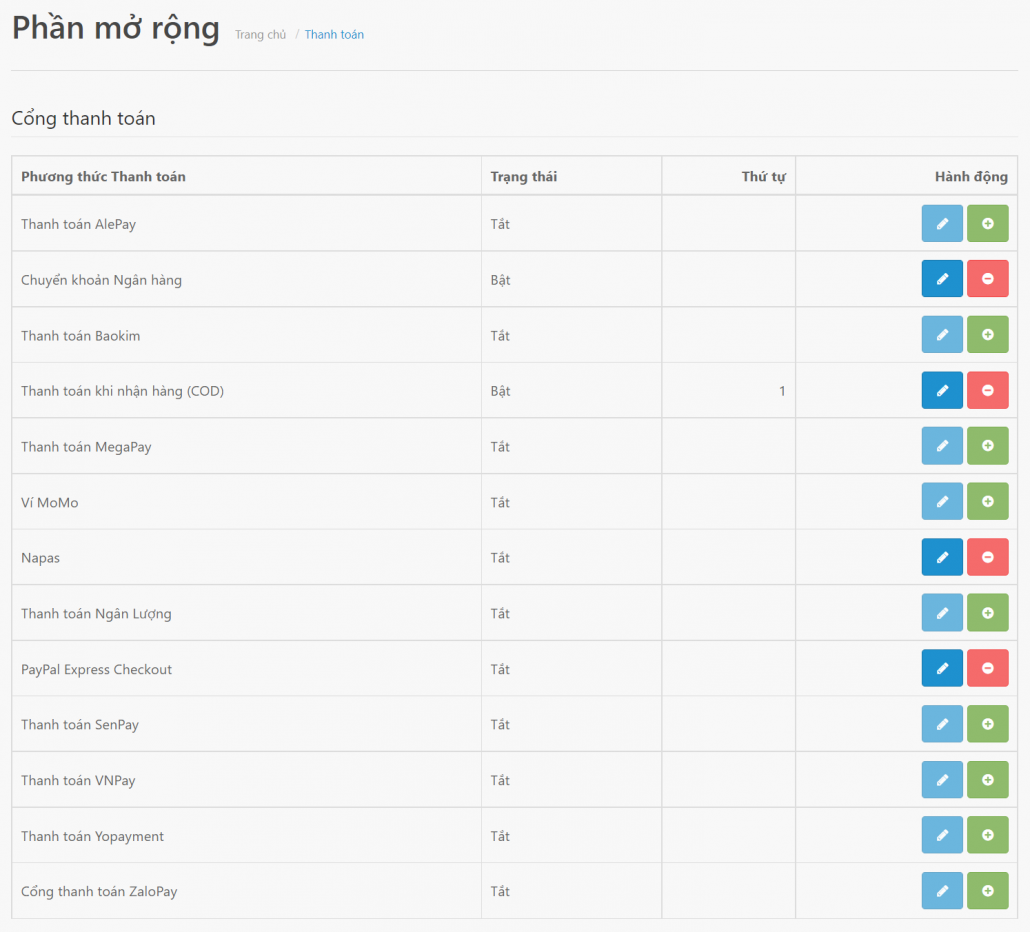Install Thanh toán Ngân Lượng extension
The height and width of the screenshot is (932, 1030).
tap(987, 613)
